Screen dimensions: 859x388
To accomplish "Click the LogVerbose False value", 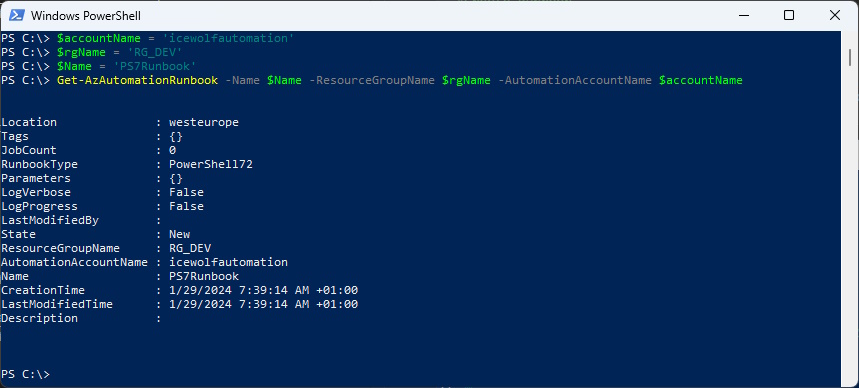I will (x=186, y=192).
